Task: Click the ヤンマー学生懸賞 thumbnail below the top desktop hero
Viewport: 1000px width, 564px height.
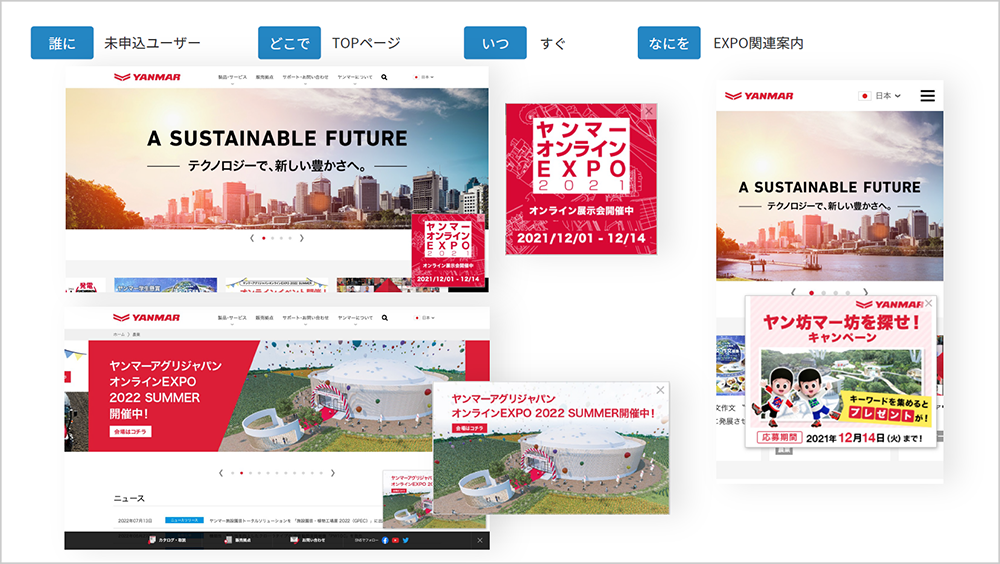Action: [165, 285]
